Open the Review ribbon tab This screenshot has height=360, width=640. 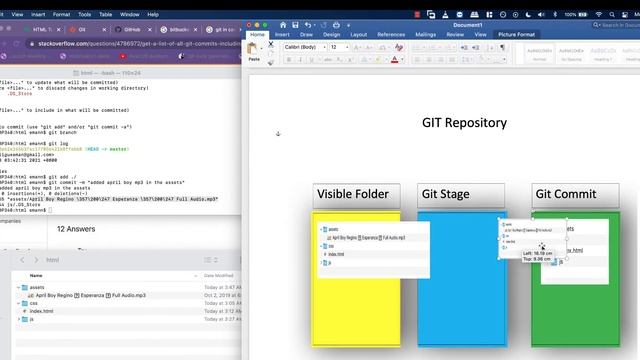(455, 35)
